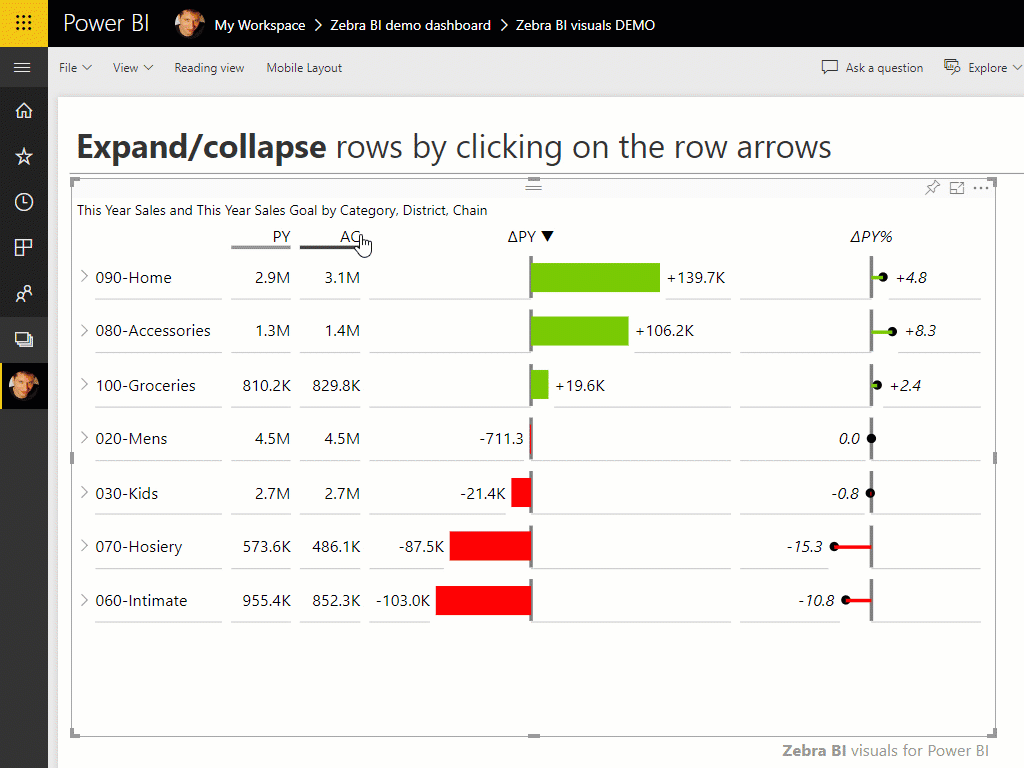
Task: Open the File menu
Action: point(75,67)
